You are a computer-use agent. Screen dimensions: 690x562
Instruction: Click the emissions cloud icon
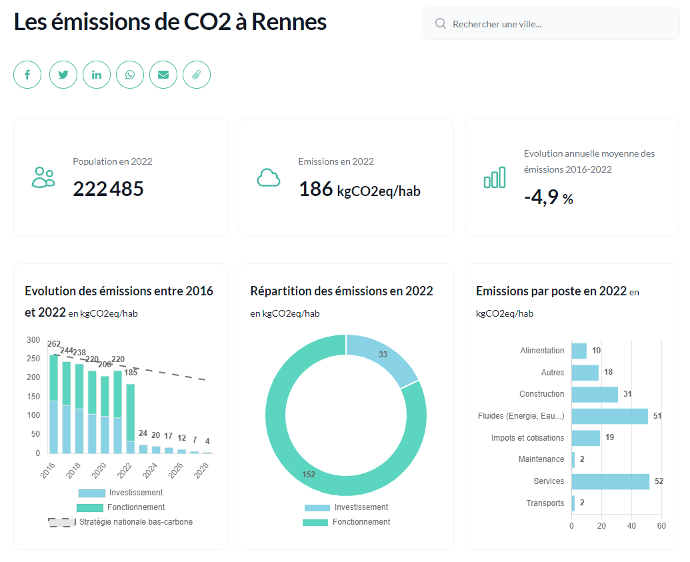pyautogui.click(x=268, y=177)
